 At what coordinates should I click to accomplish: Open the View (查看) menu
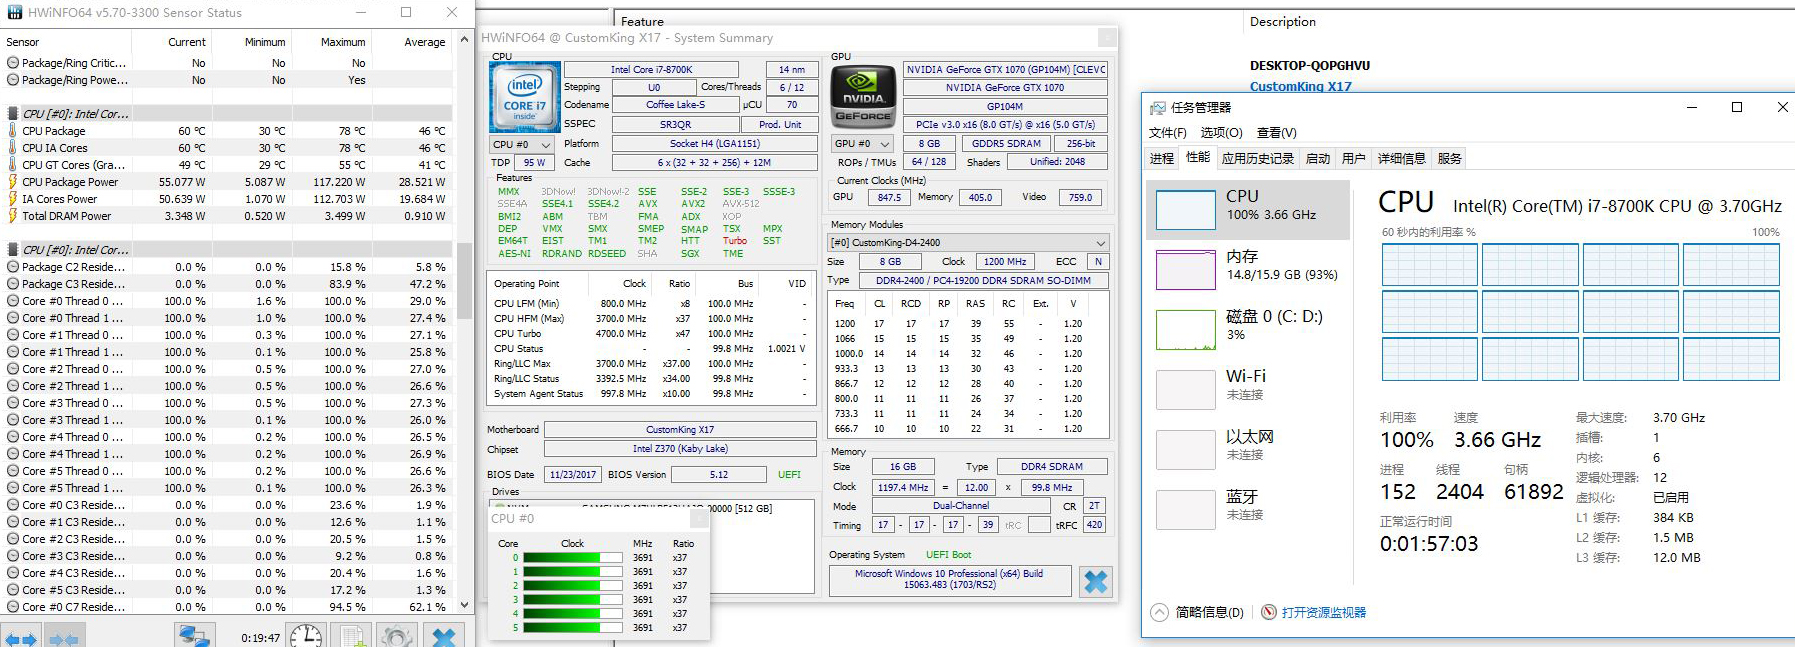1276,132
